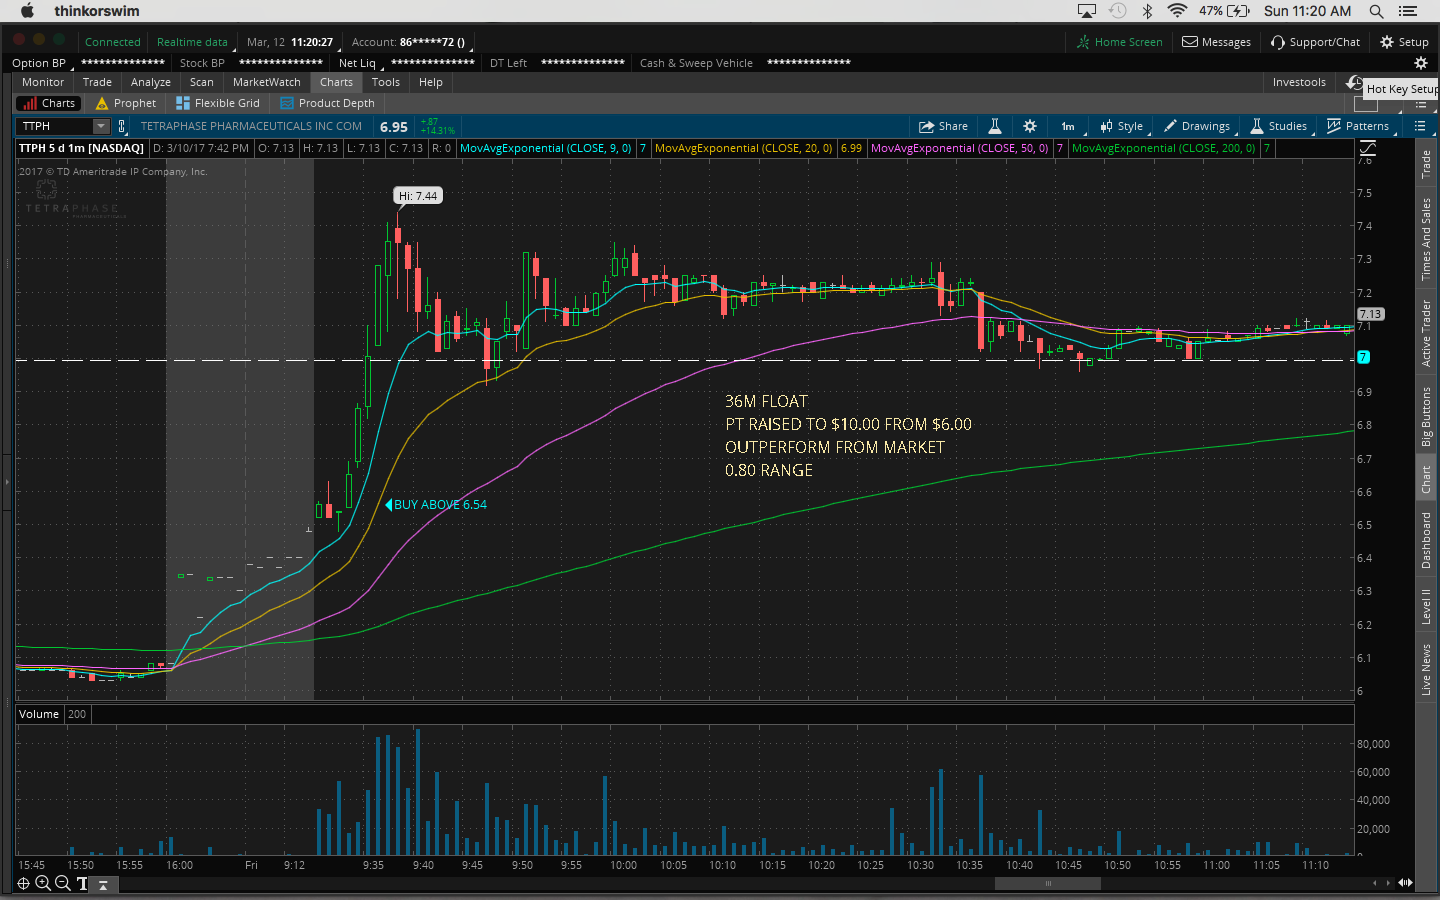
Task: Click the account bar gear icon
Action: point(1420,63)
